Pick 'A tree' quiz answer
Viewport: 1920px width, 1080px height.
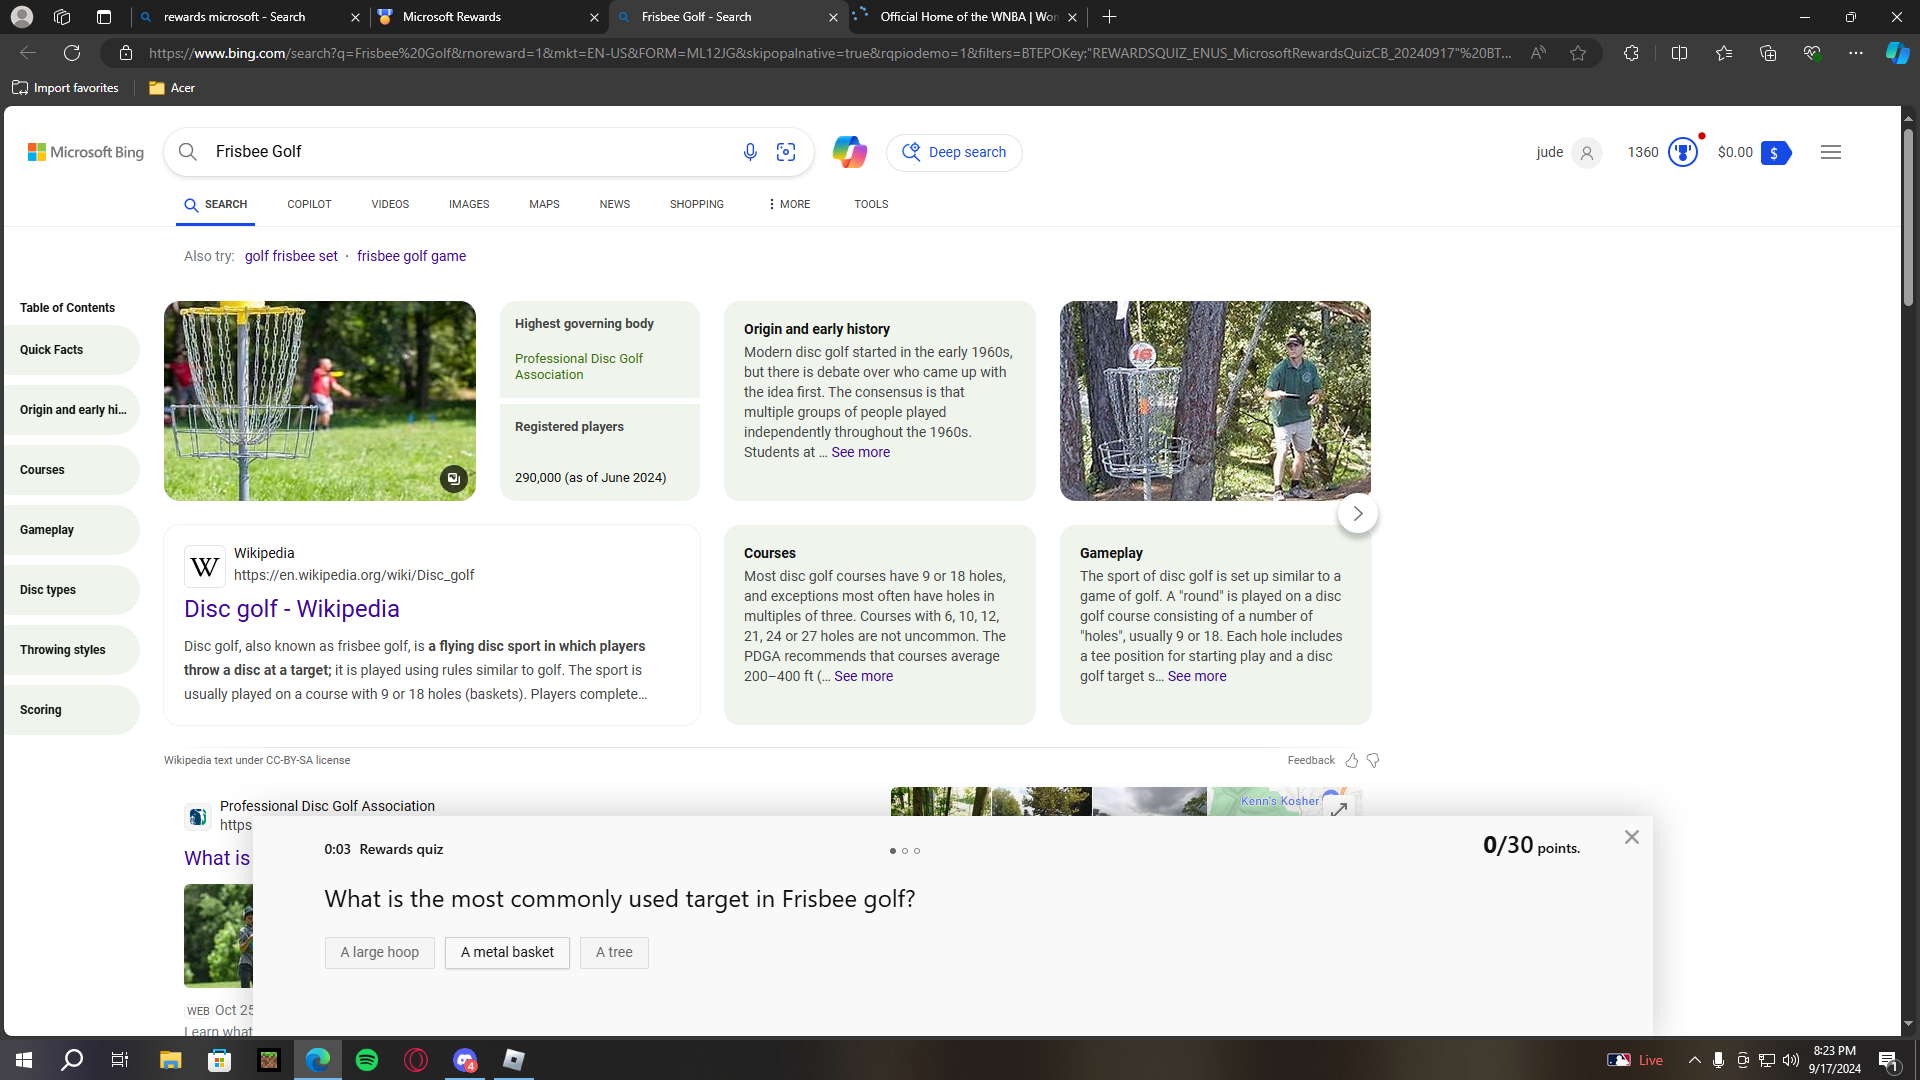click(x=614, y=952)
